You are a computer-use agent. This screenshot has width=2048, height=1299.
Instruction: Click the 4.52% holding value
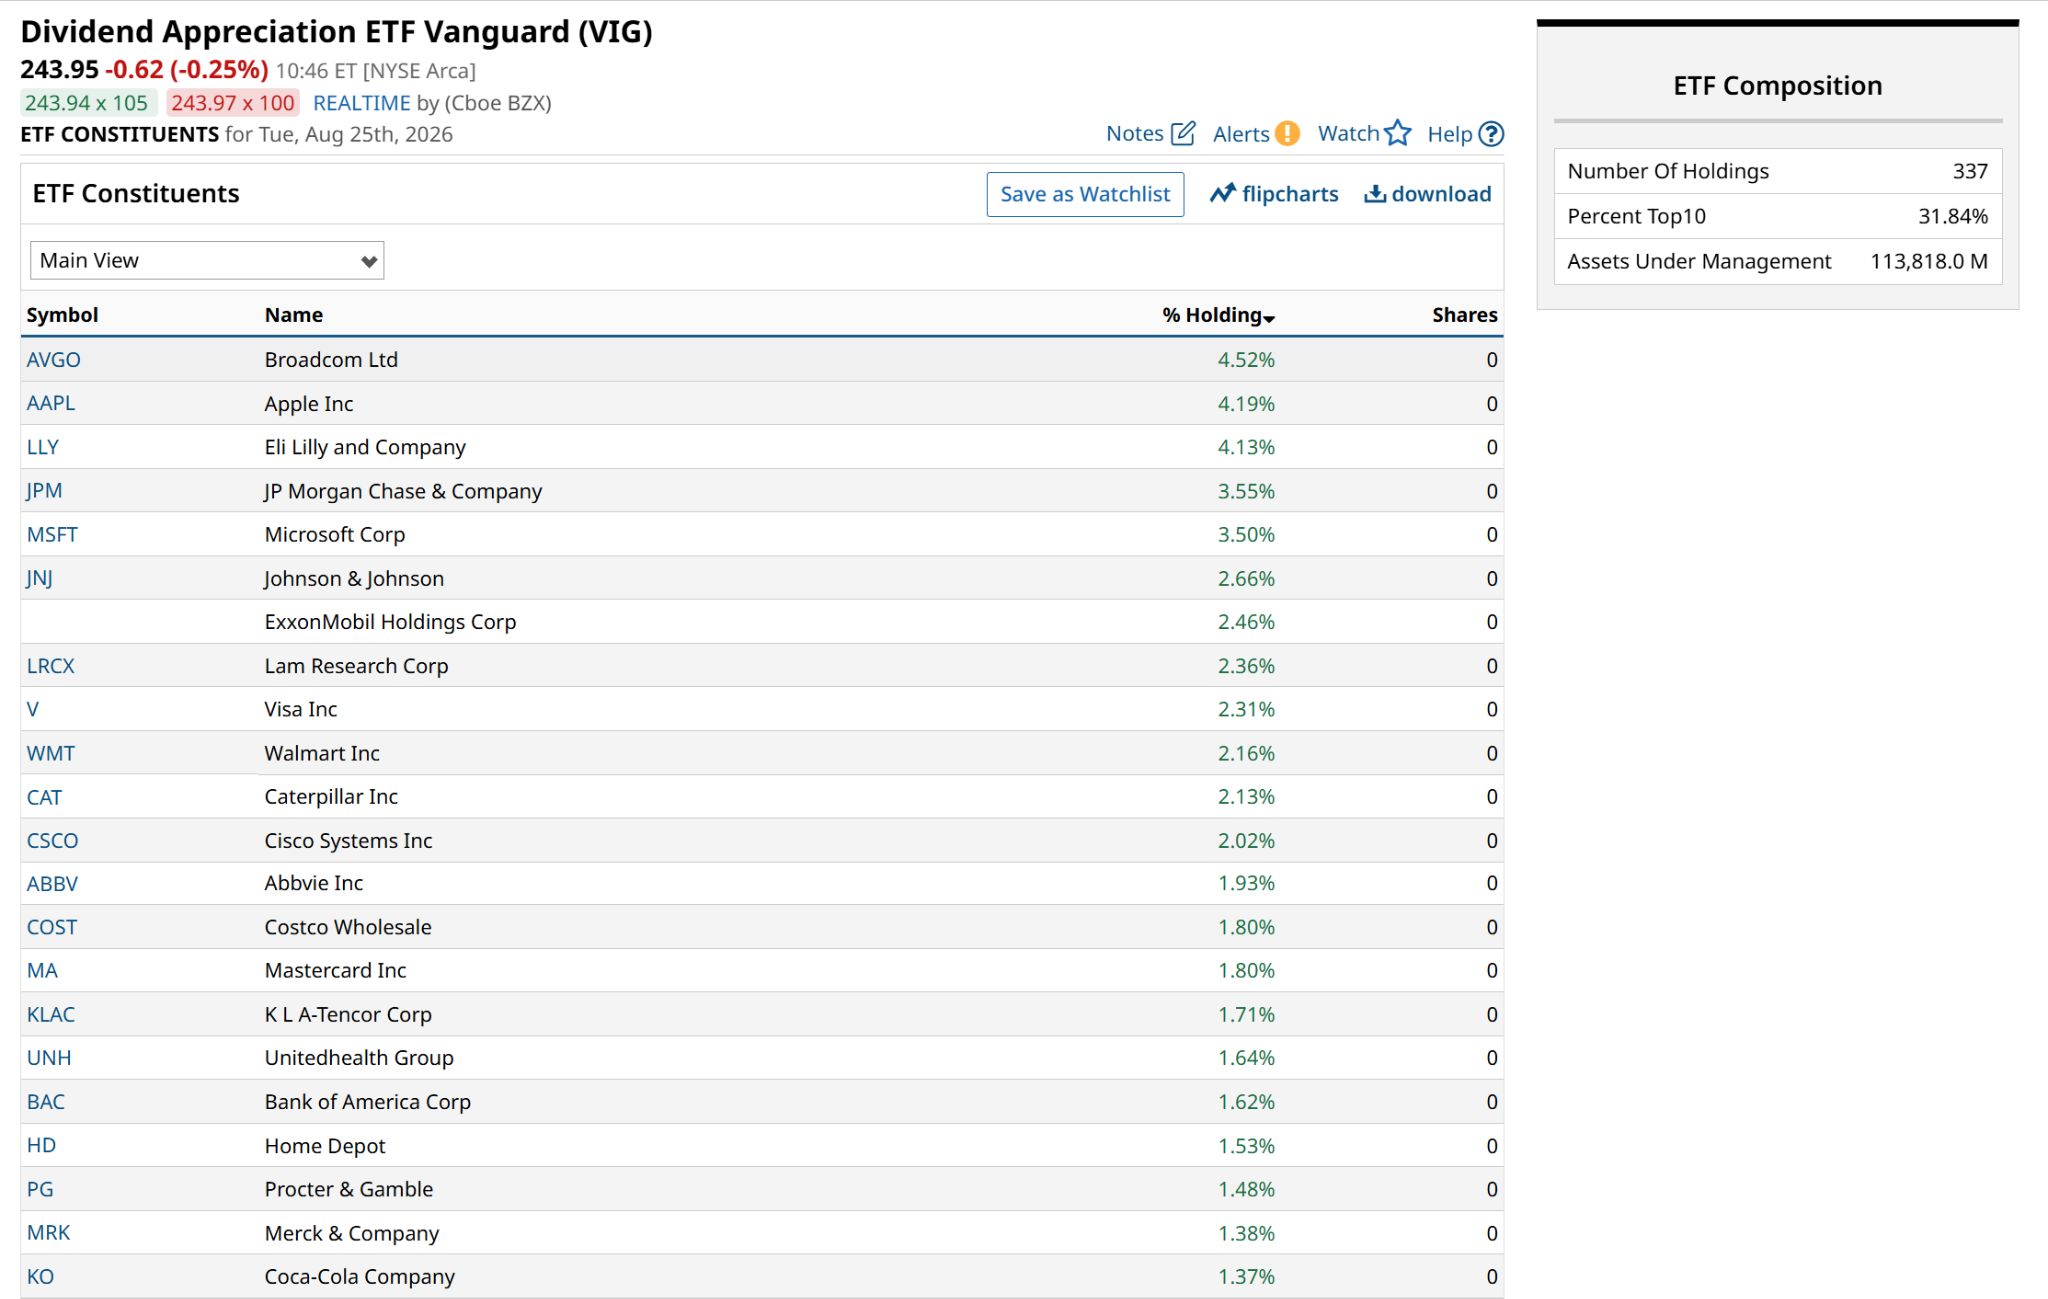pyautogui.click(x=1246, y=360)
